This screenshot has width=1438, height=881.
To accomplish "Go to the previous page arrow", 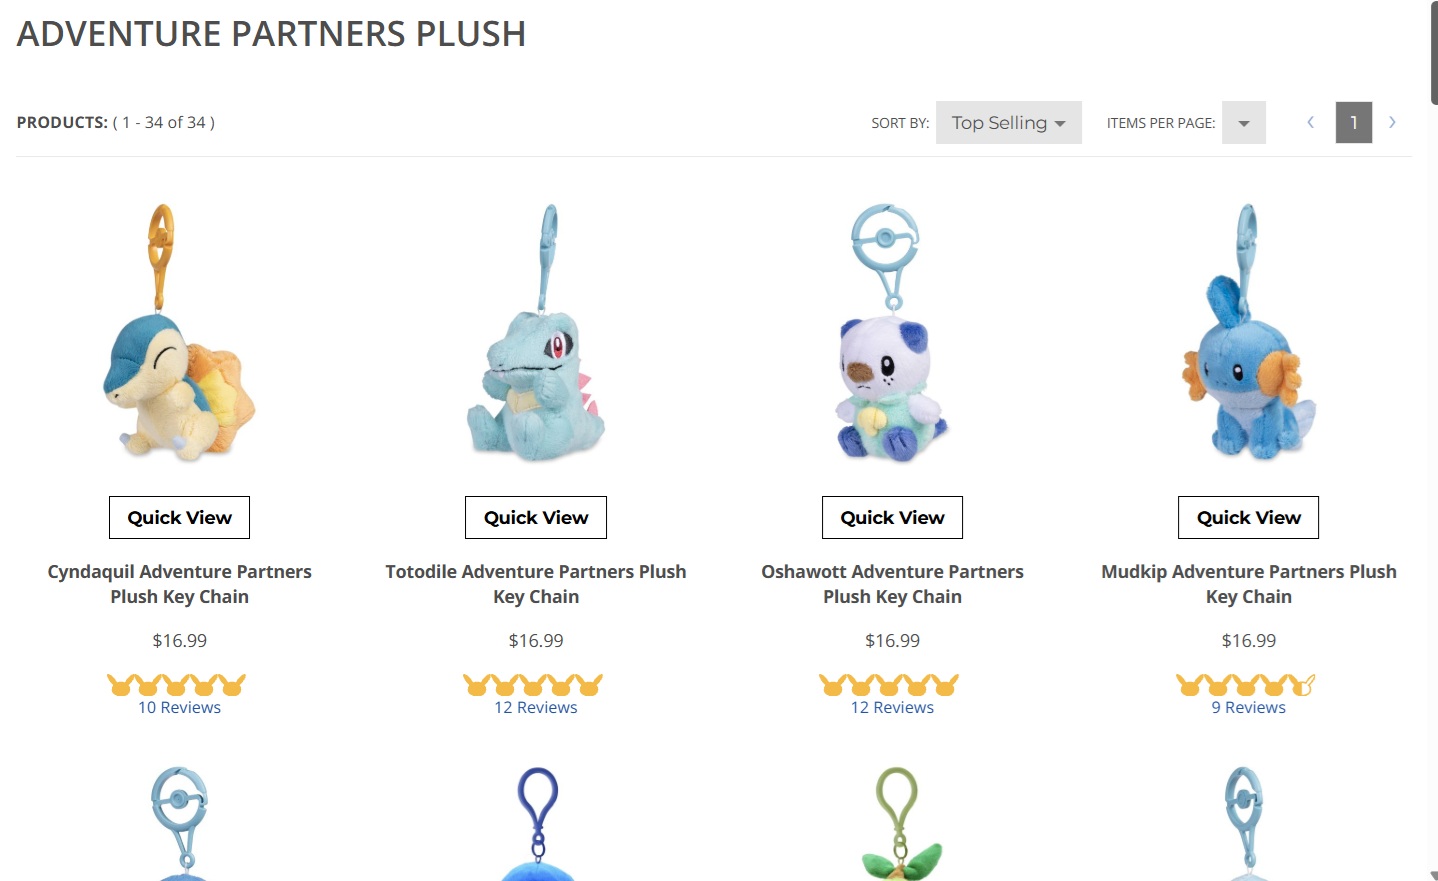I will pyautogui.click(x=1310, y=122).
